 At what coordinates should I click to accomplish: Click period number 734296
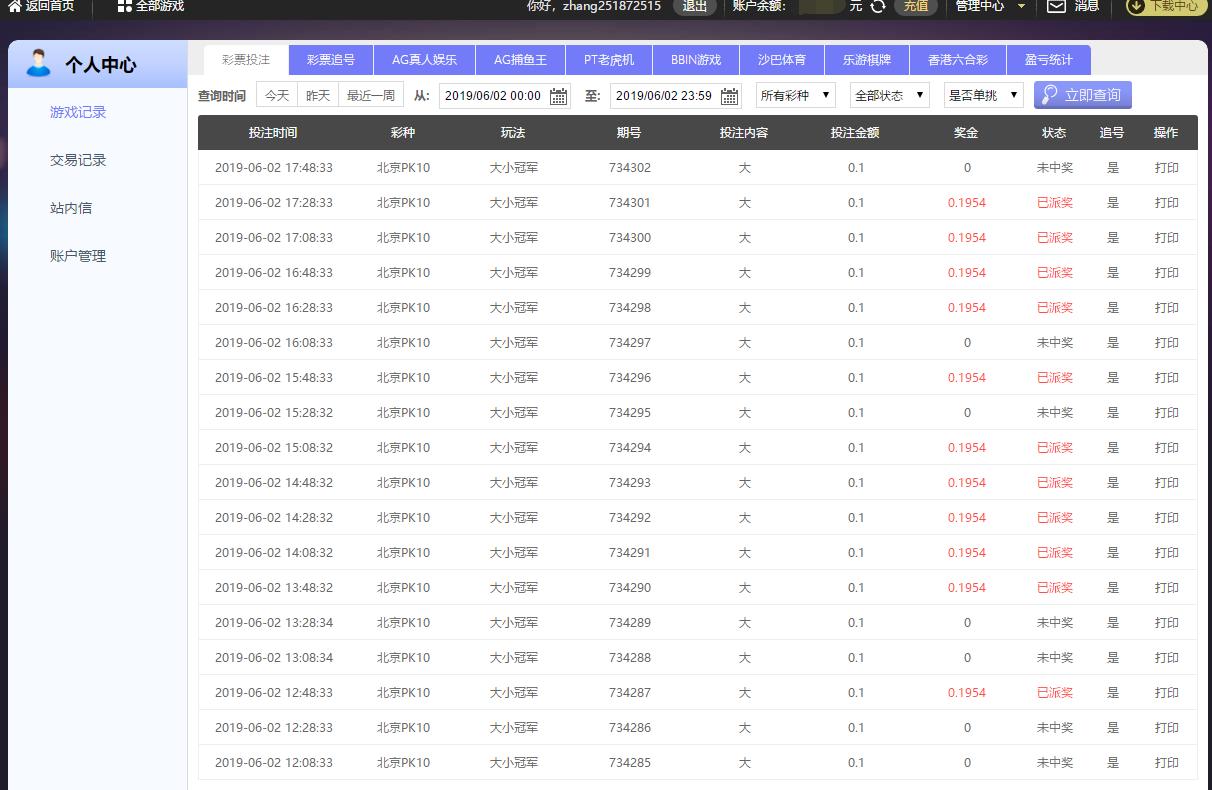tap(630, 378)
